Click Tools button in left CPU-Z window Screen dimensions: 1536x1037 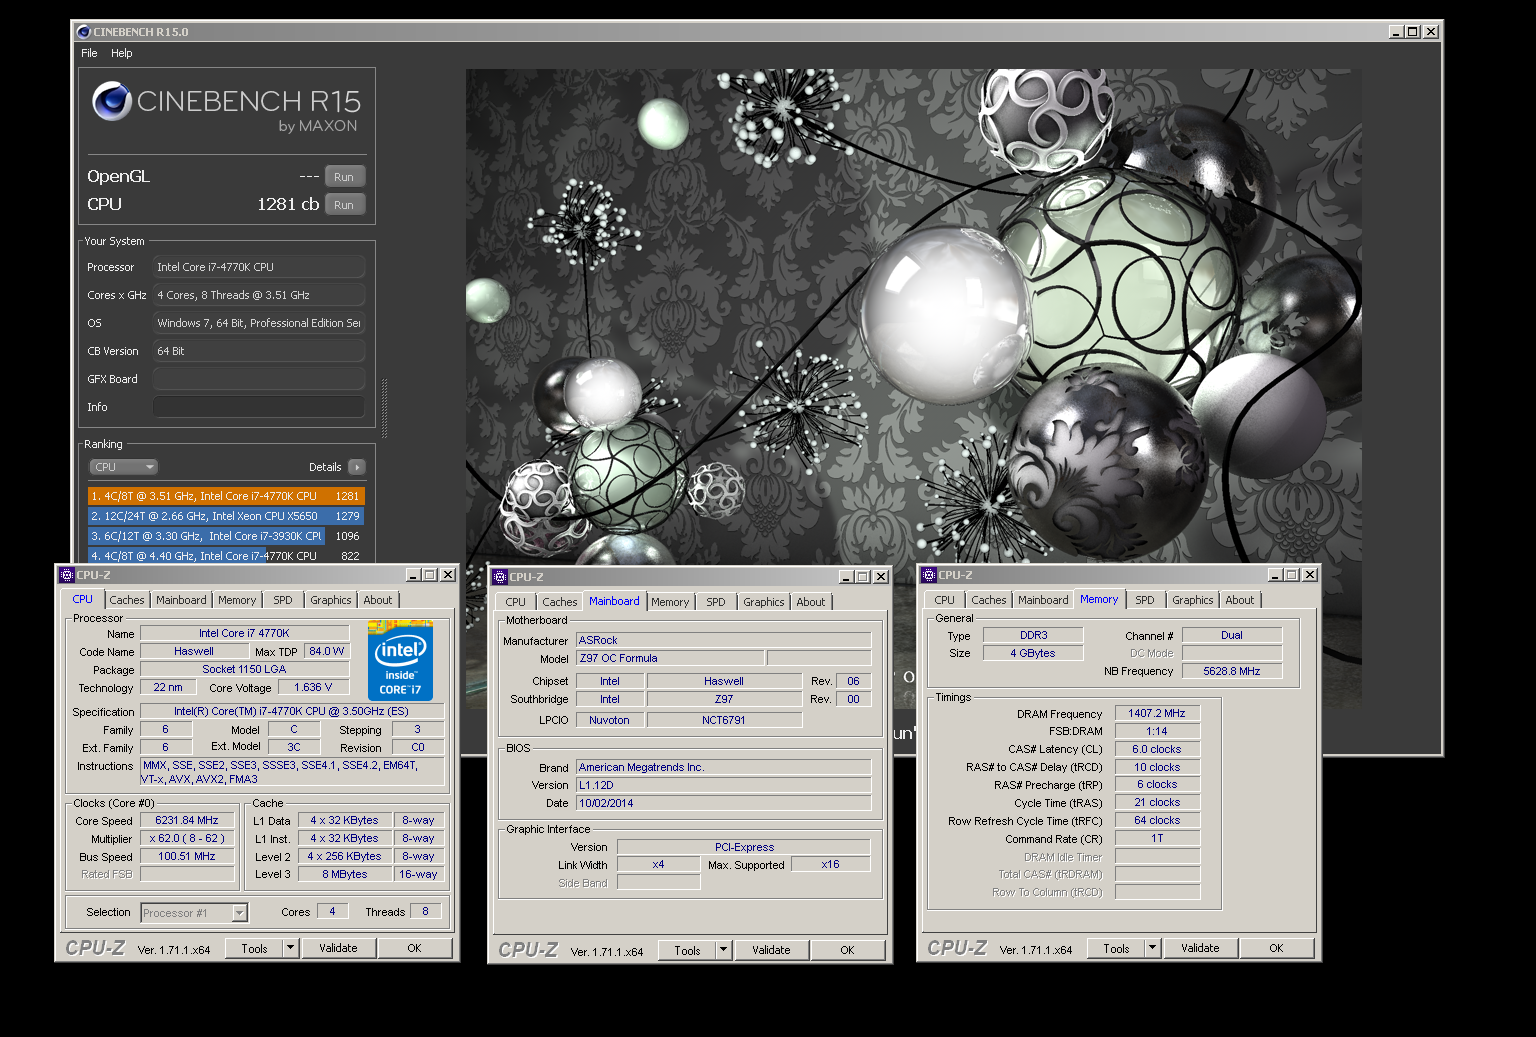(254, 949)
